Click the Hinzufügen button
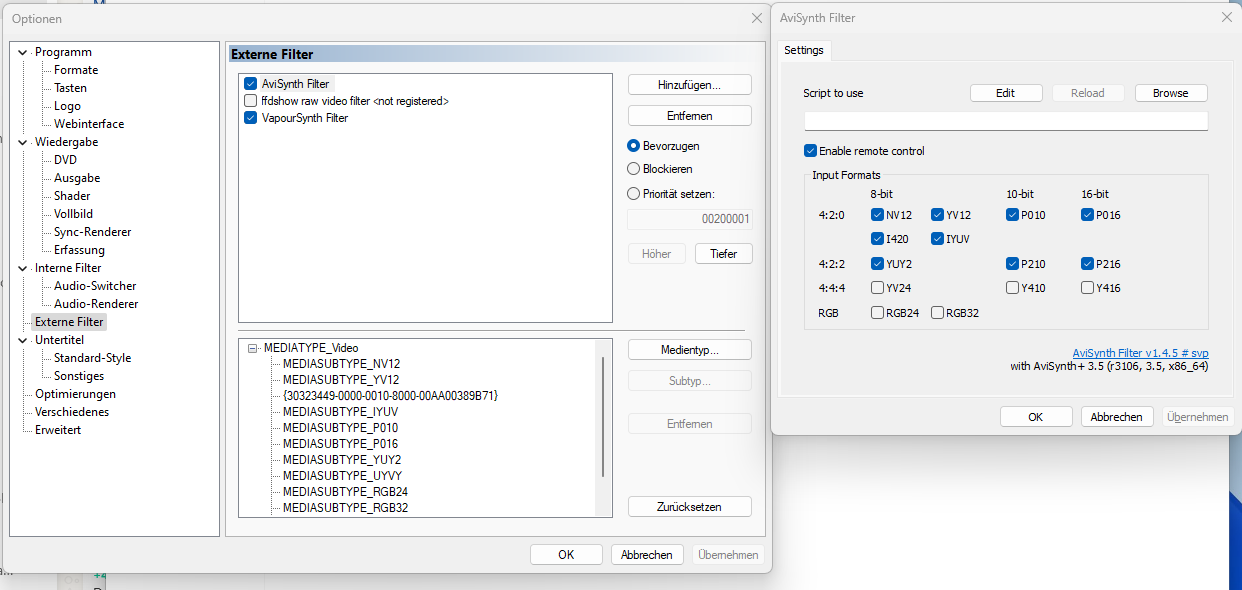The height and width of the screenshot is (590, 1242). pos(689,85)
